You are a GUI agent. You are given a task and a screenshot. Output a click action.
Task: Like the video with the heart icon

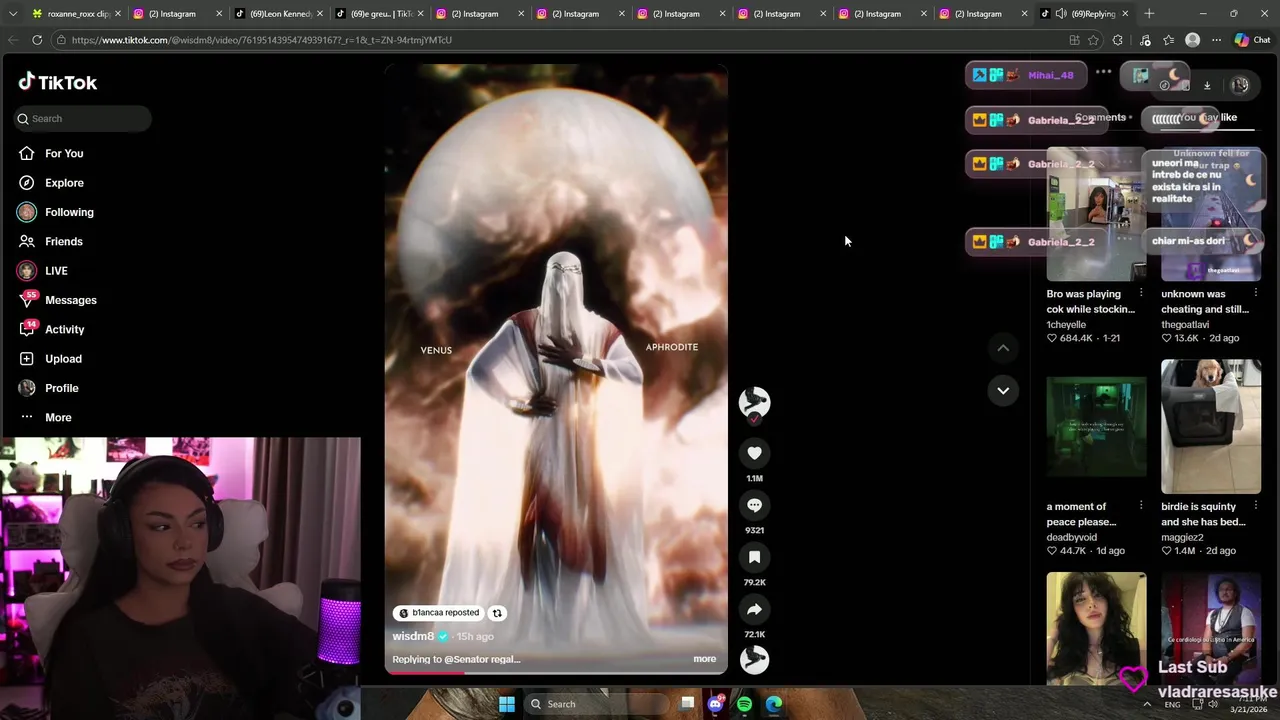[754, 453]
